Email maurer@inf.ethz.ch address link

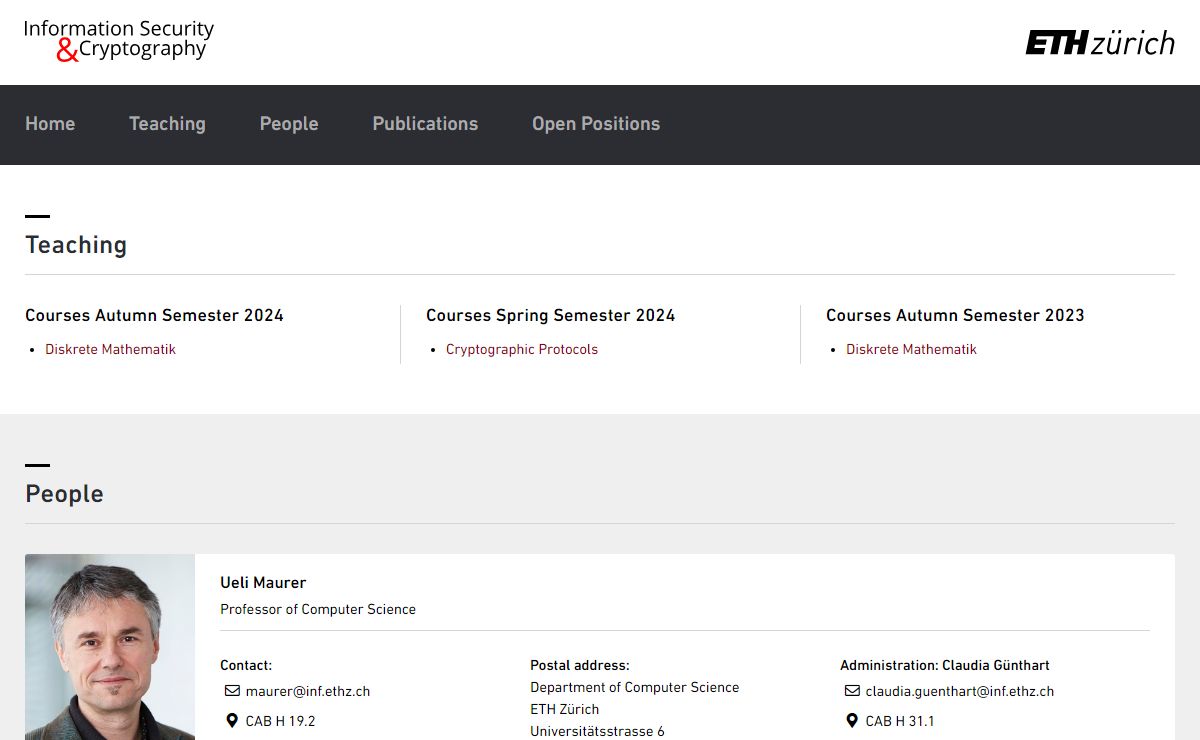pyautogui.click(x=308, y=691)
